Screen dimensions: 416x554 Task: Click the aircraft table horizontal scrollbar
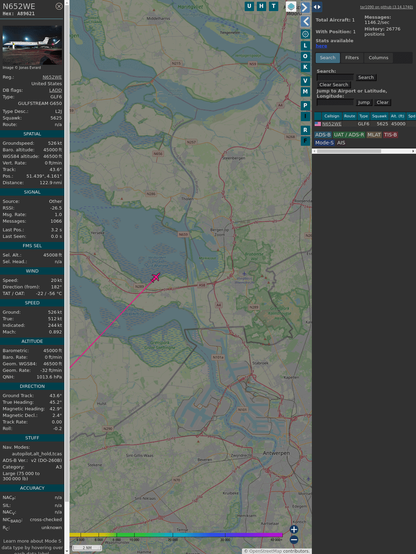(364, 151)
